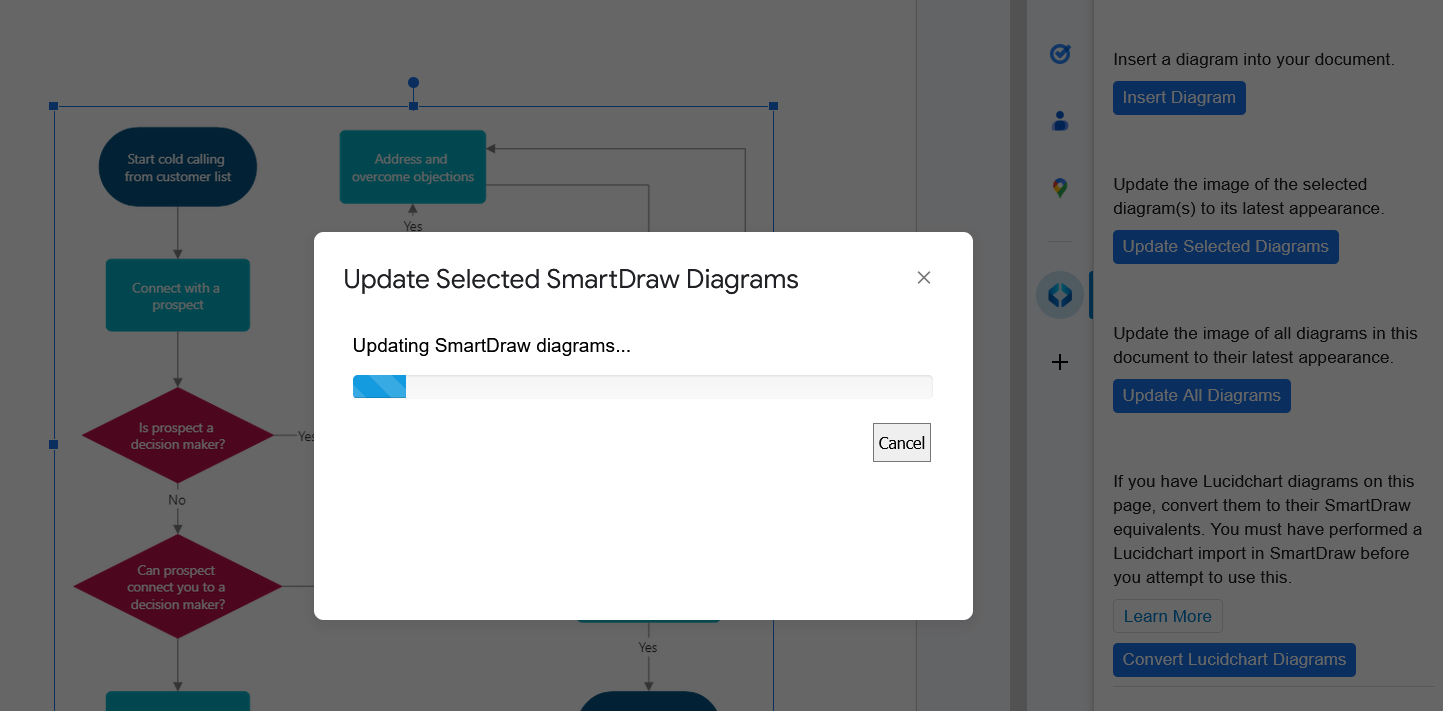Close the Update Selected SmartDraw Diagrams dialog
This screenshot has height=711, width=1443.
[x=923, y=277]
